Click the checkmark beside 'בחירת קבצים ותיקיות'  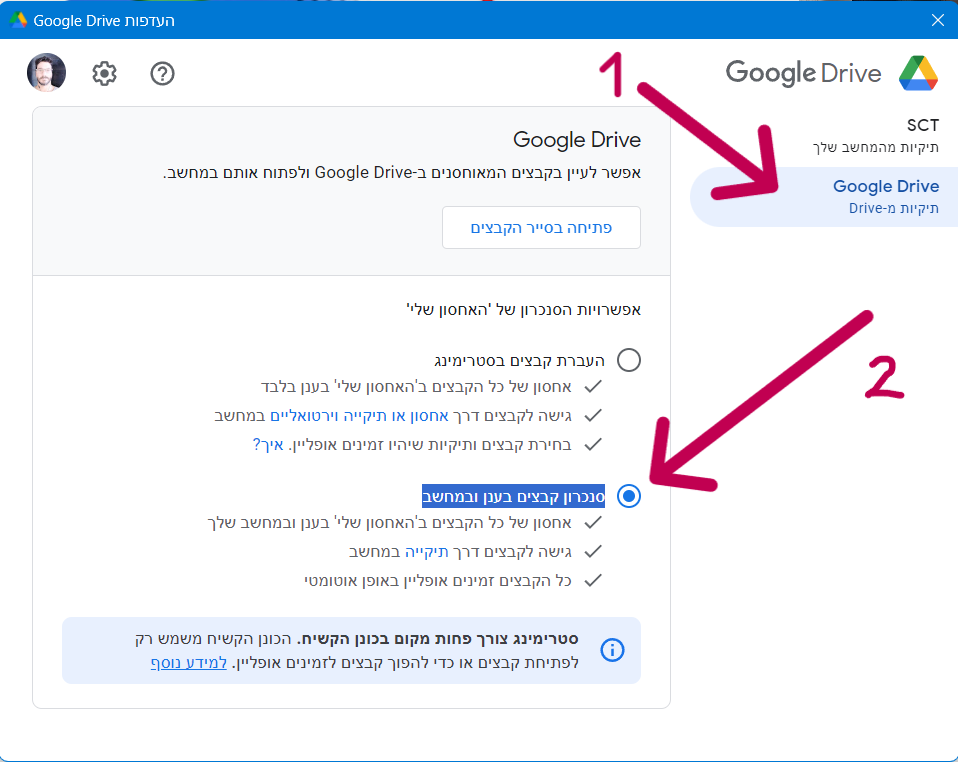tap(593, 444)
